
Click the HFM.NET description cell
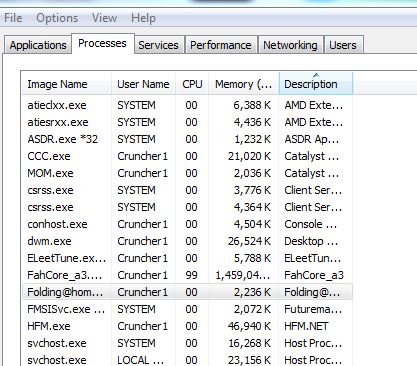306,326
